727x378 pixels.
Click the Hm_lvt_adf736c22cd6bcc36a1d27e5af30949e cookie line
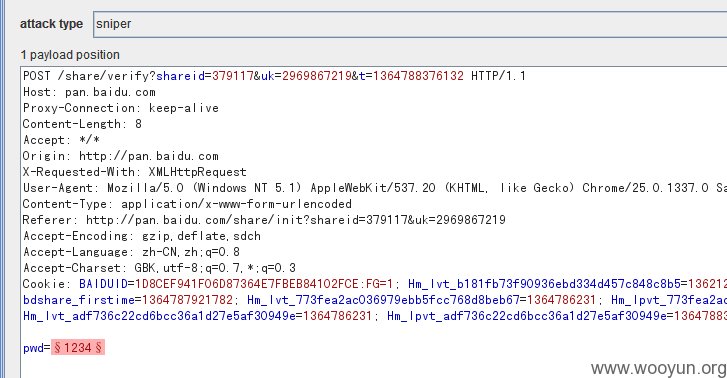pos(375,316)
